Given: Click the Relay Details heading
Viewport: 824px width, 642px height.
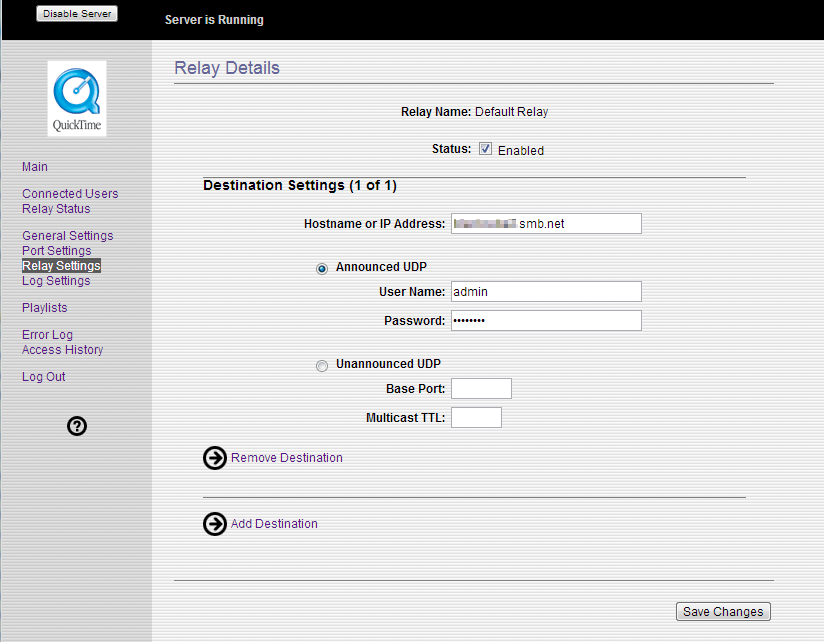Looking at the screenshot, I should coord(227,68).
